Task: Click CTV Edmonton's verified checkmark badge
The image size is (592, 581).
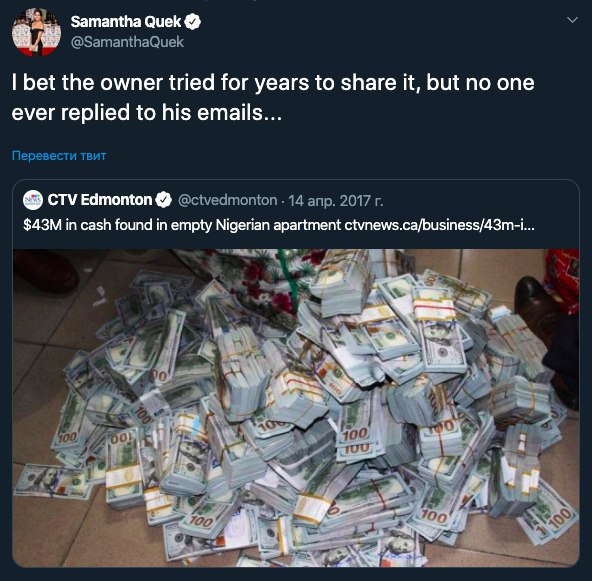Action: [163, 200]
